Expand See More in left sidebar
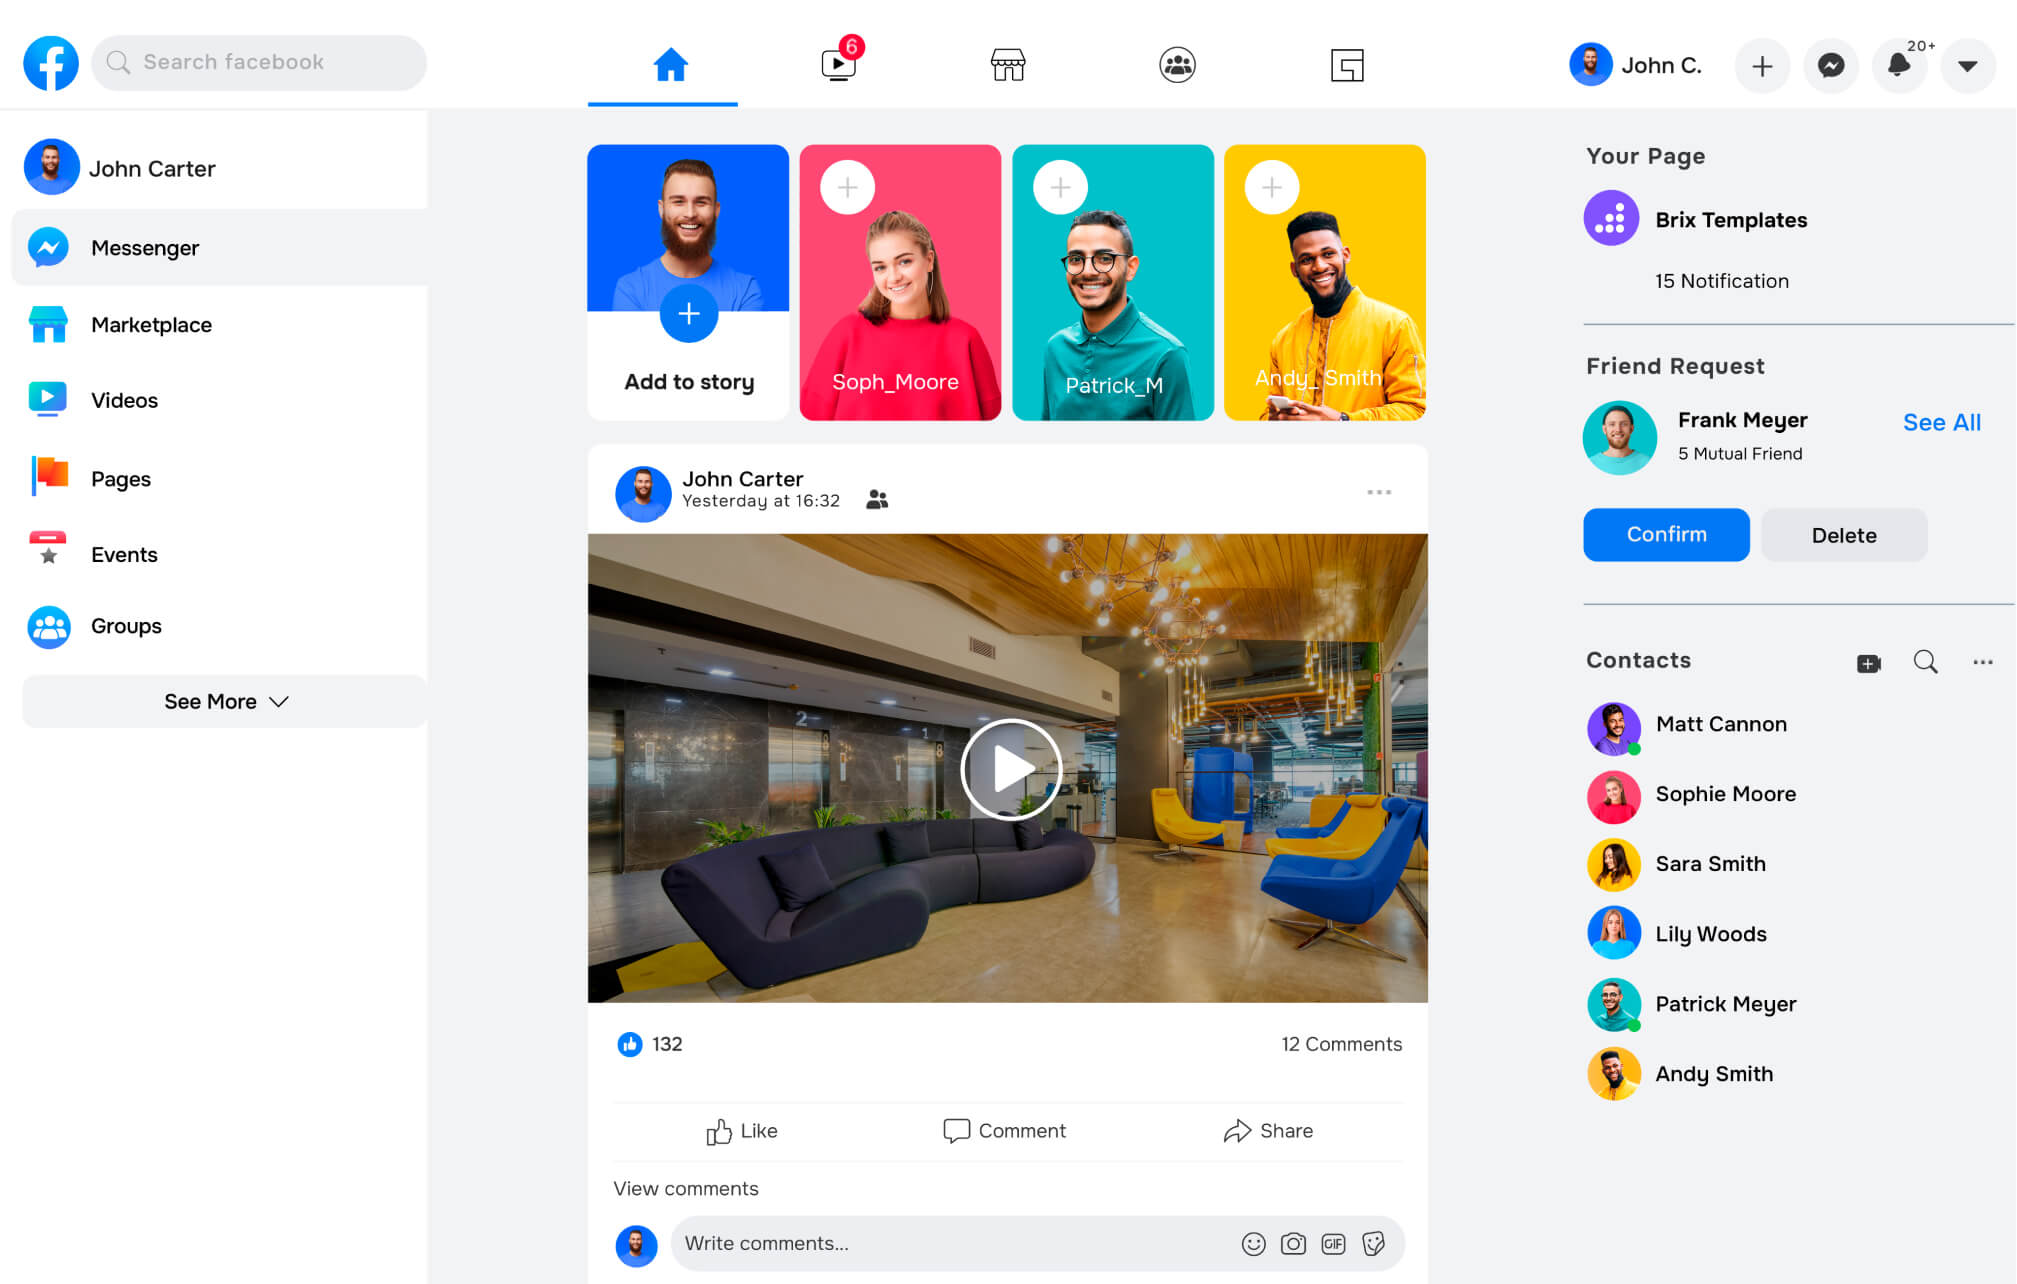Viewport: 2017px width, 1284px height. coord(225,701)
